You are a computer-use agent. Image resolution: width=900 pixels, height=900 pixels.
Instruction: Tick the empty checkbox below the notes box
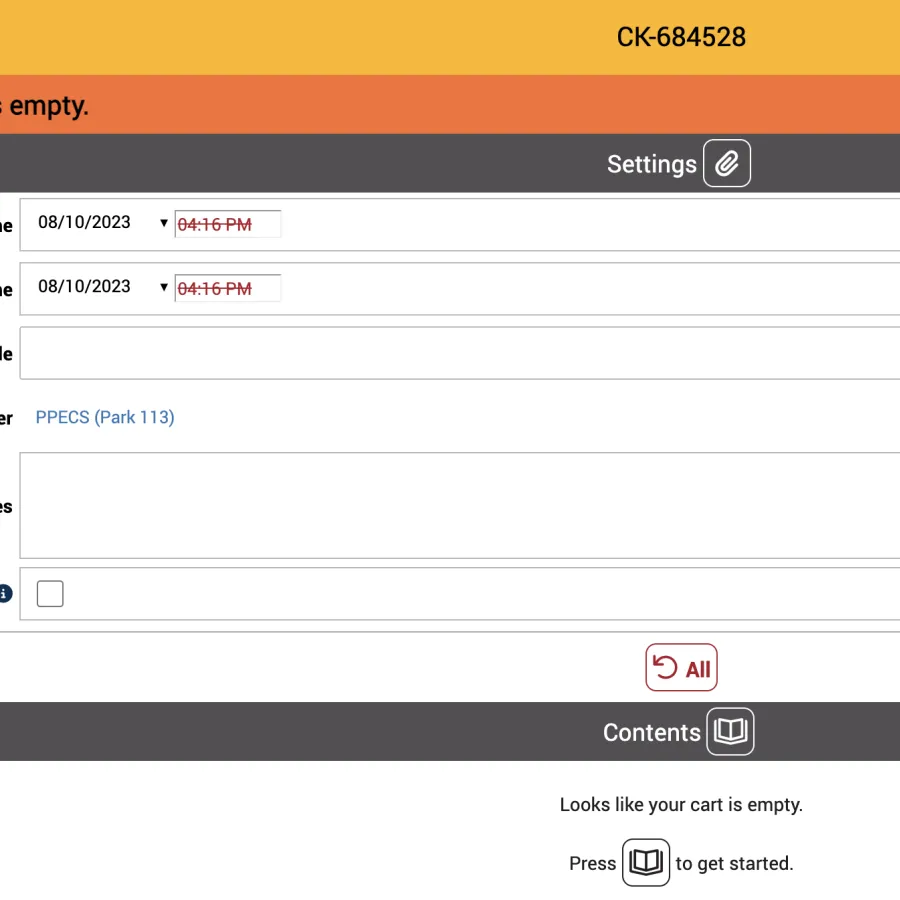coord(50,594)
